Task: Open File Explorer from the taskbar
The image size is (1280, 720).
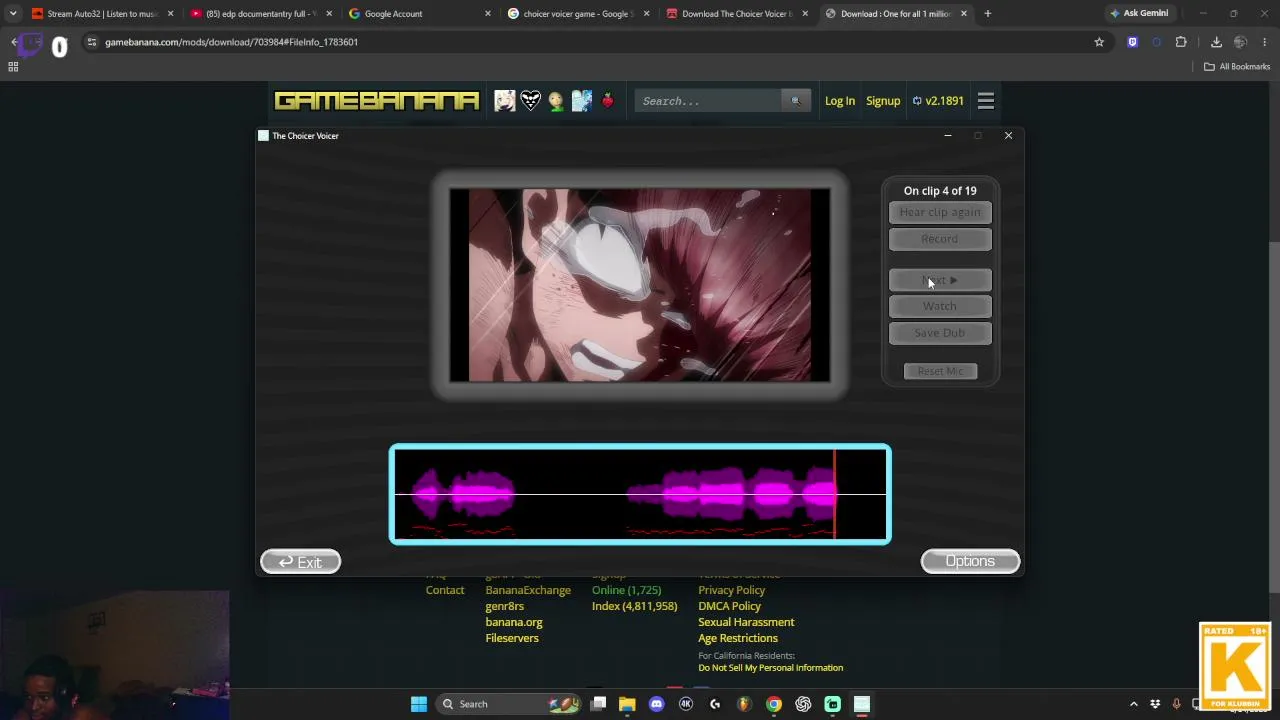Action: (627, 704)
